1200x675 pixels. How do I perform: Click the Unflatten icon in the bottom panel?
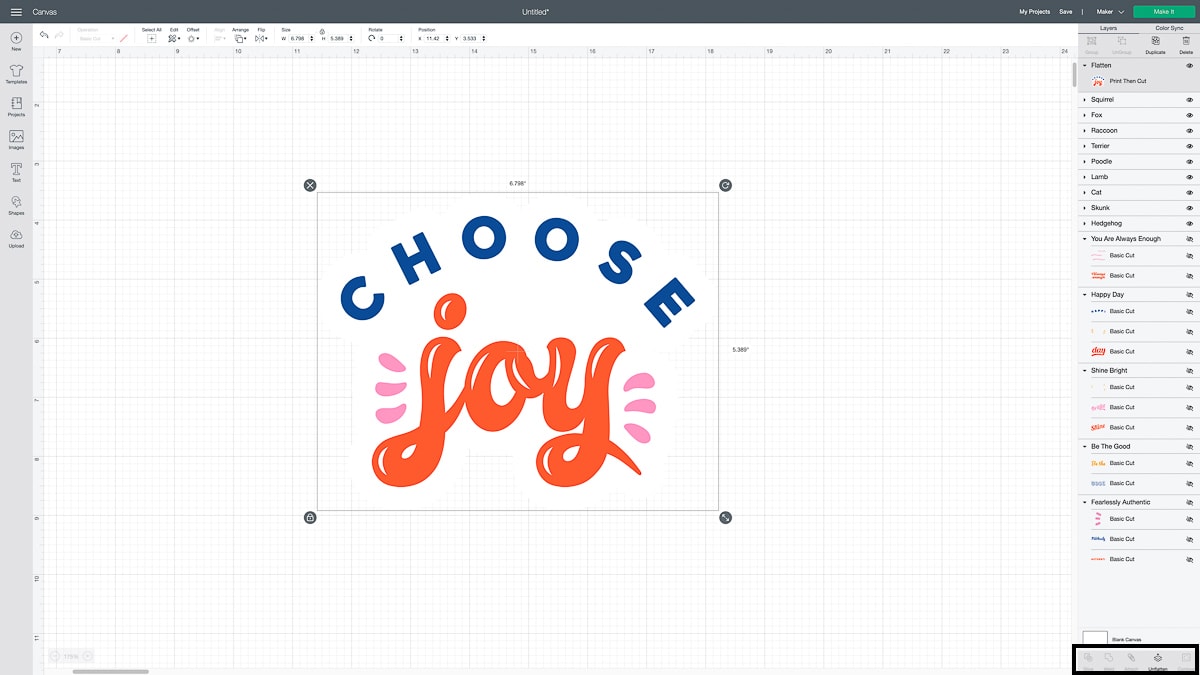click(1158, 659)
